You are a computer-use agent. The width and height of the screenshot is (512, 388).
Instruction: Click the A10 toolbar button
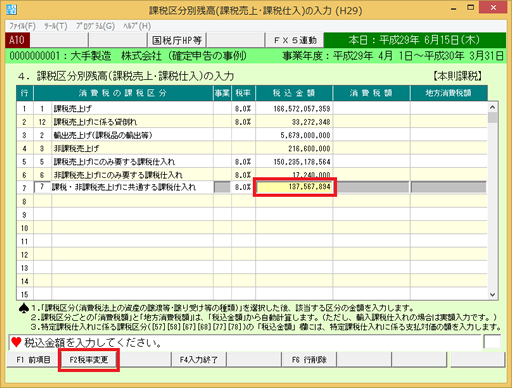pyautogui.click(x=17, y=40)
